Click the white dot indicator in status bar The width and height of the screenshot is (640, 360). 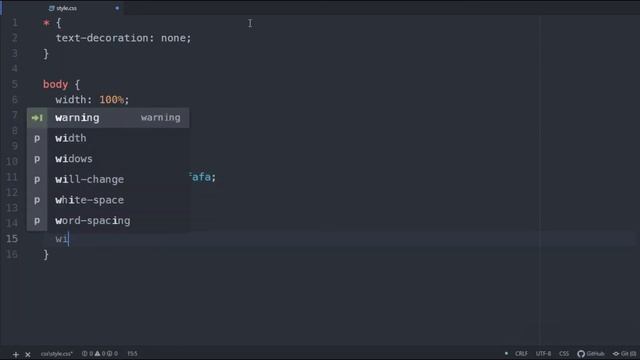pyautogui.click(x=506, y=353)
